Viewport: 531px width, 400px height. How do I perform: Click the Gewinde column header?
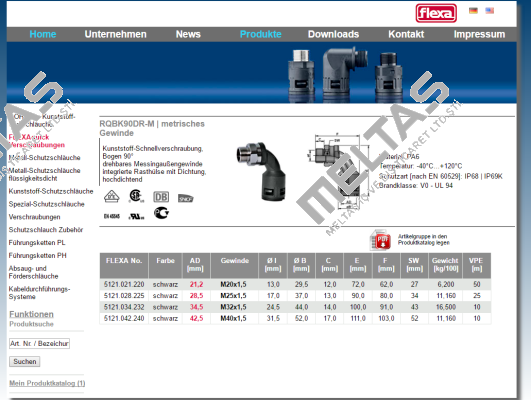coord(234,265)
